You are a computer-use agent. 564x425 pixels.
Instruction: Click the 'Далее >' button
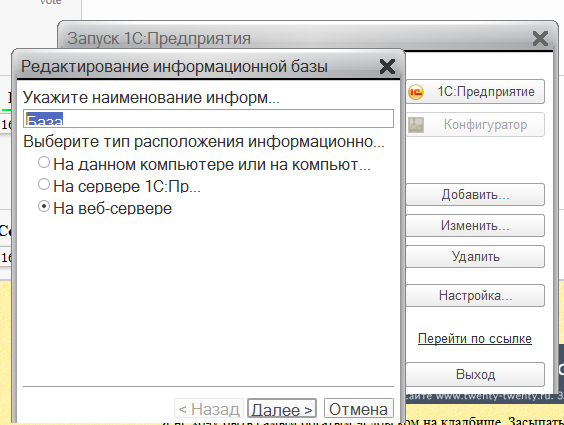pyautogui.click(x=282, y=409)
